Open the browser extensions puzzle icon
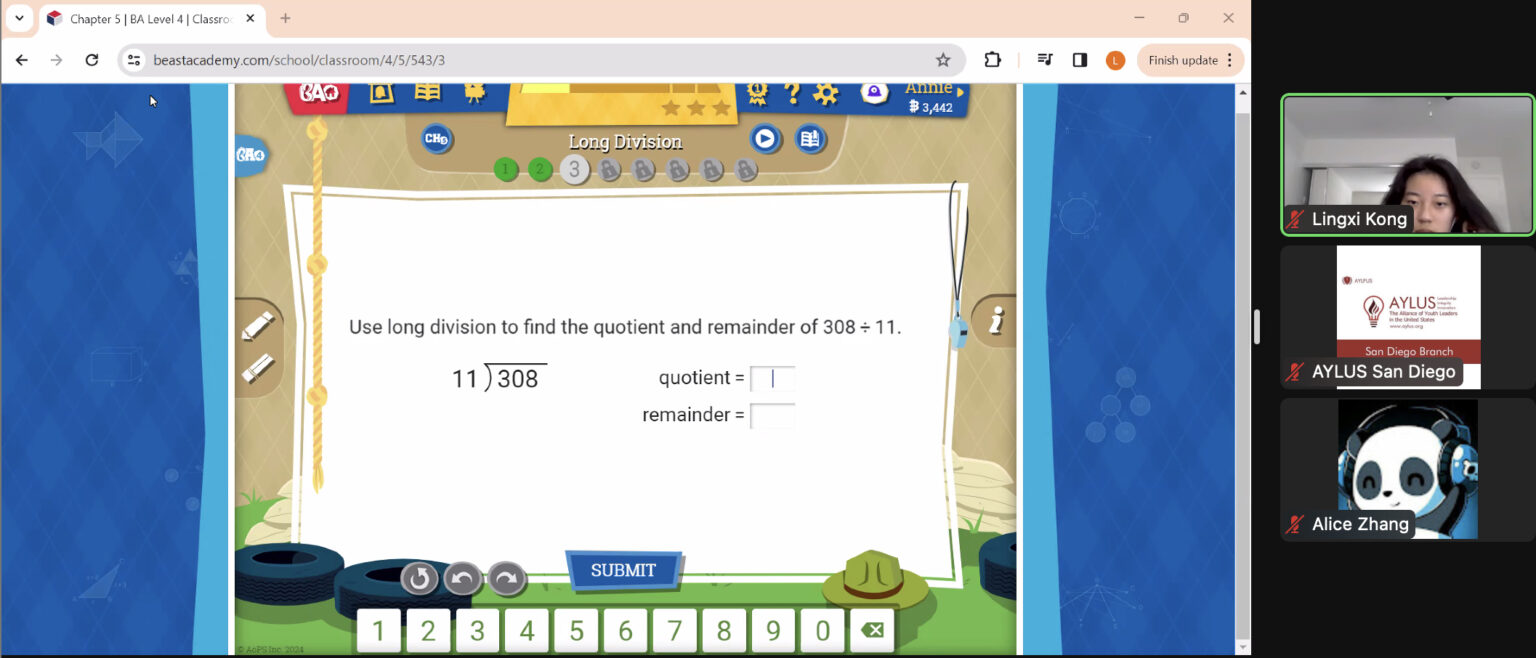1536x658 pixels. point(992,60)
